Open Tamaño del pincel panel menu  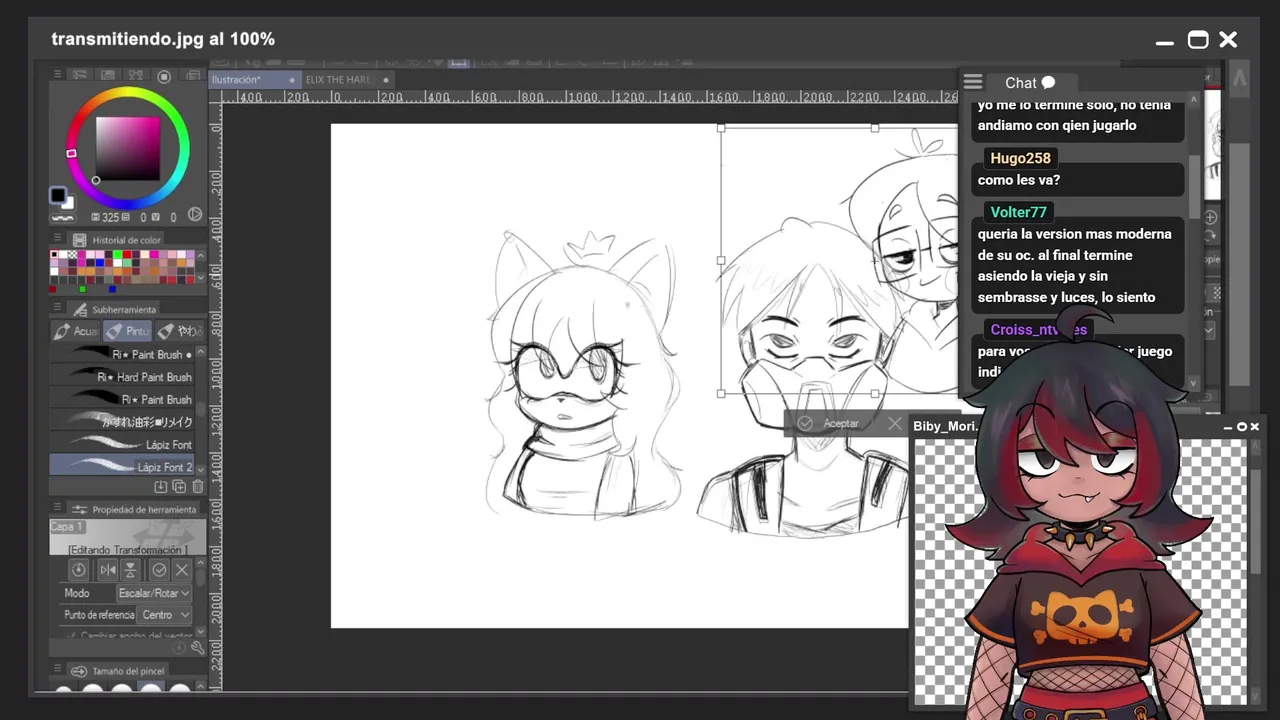[x=57, y=670]
